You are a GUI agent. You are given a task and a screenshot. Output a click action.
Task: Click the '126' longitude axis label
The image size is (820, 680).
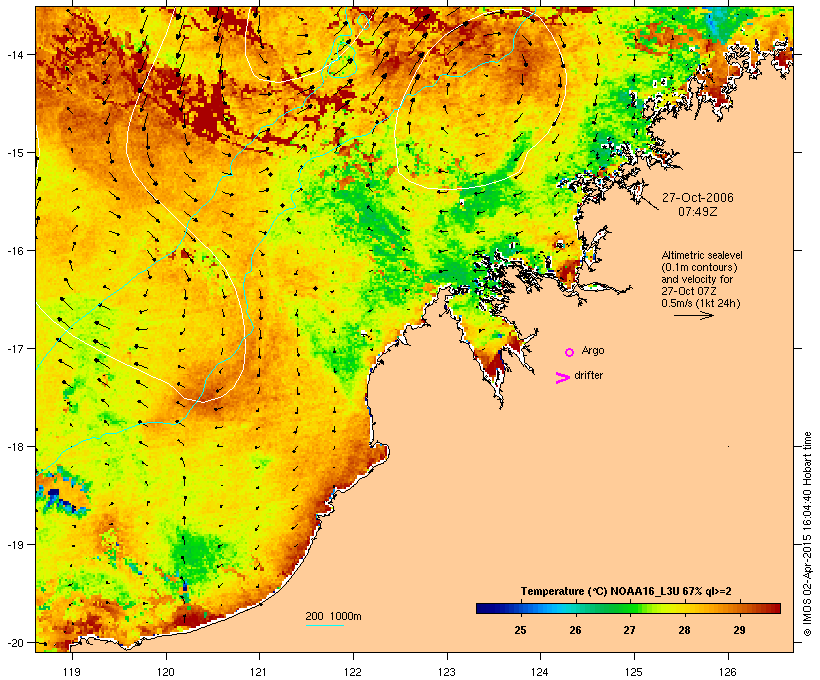(x=728, y=672)
